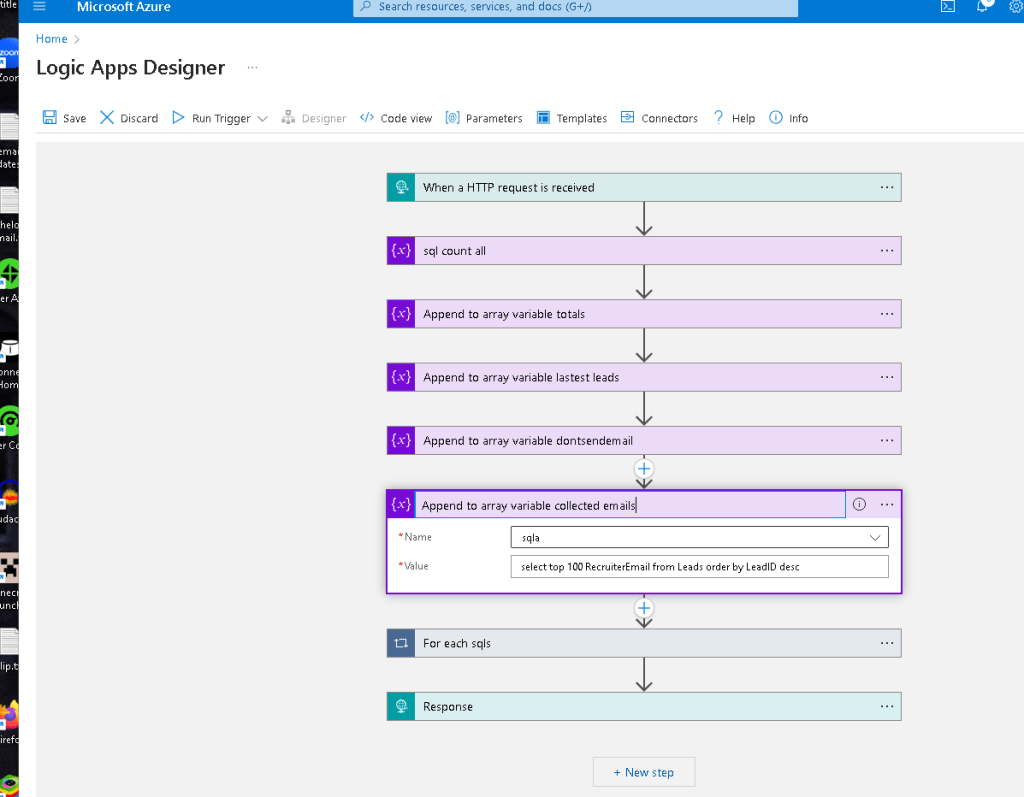Open ellipsis menu on 'collected emails' action
Screen dimensions: 1024x797
(x=886, y=504)
